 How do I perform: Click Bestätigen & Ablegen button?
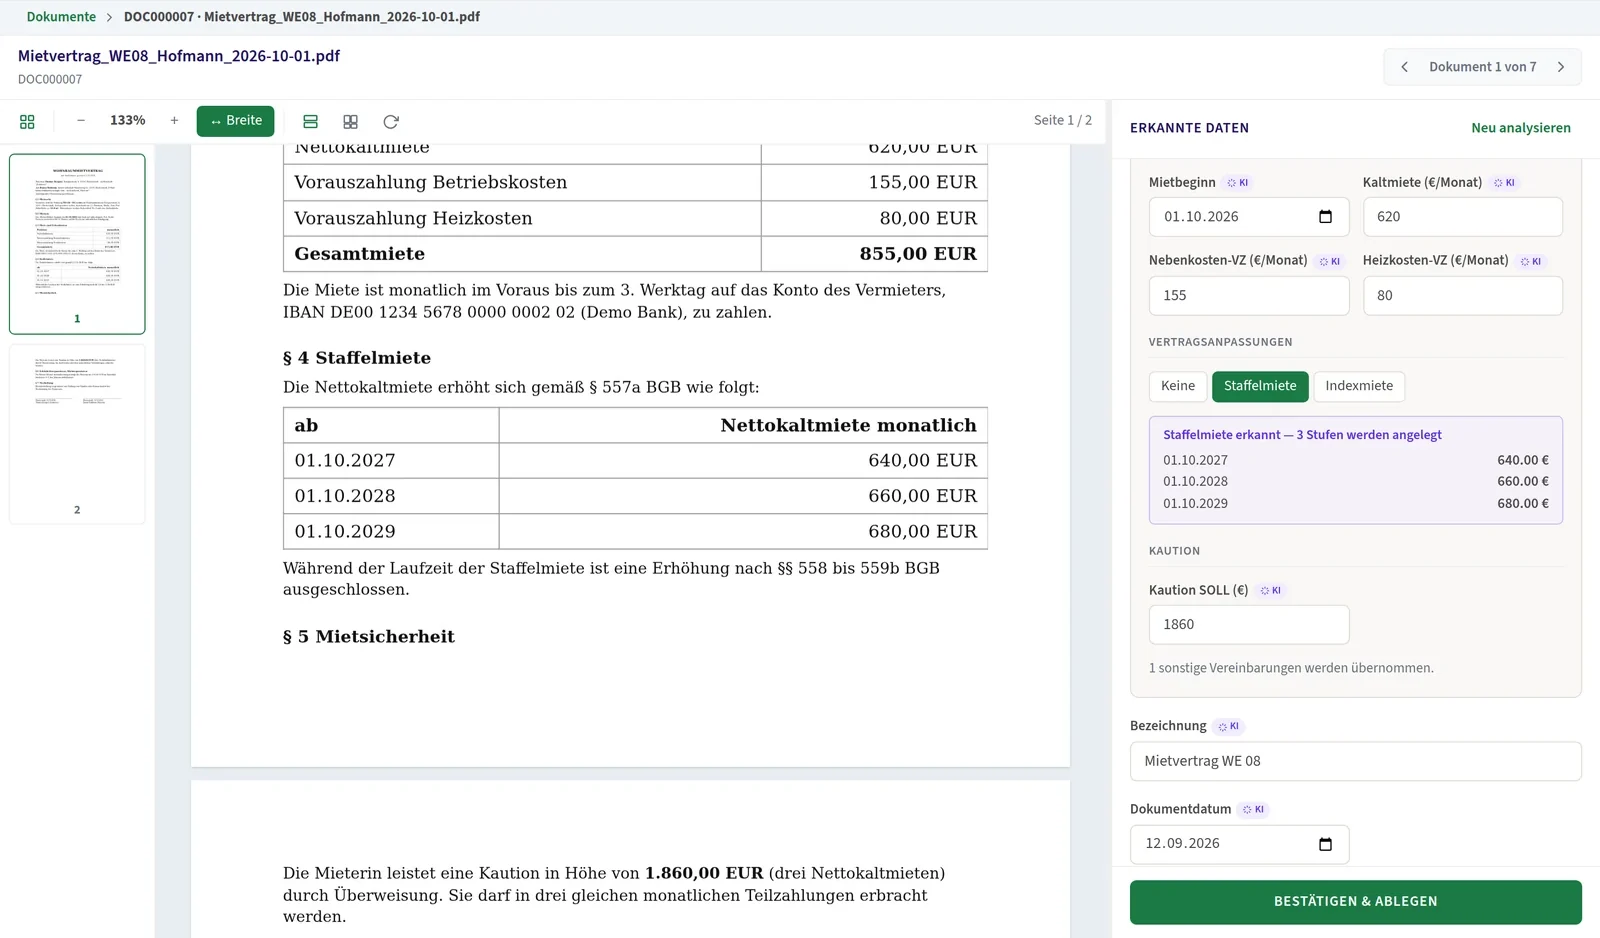pos(1356,902)
